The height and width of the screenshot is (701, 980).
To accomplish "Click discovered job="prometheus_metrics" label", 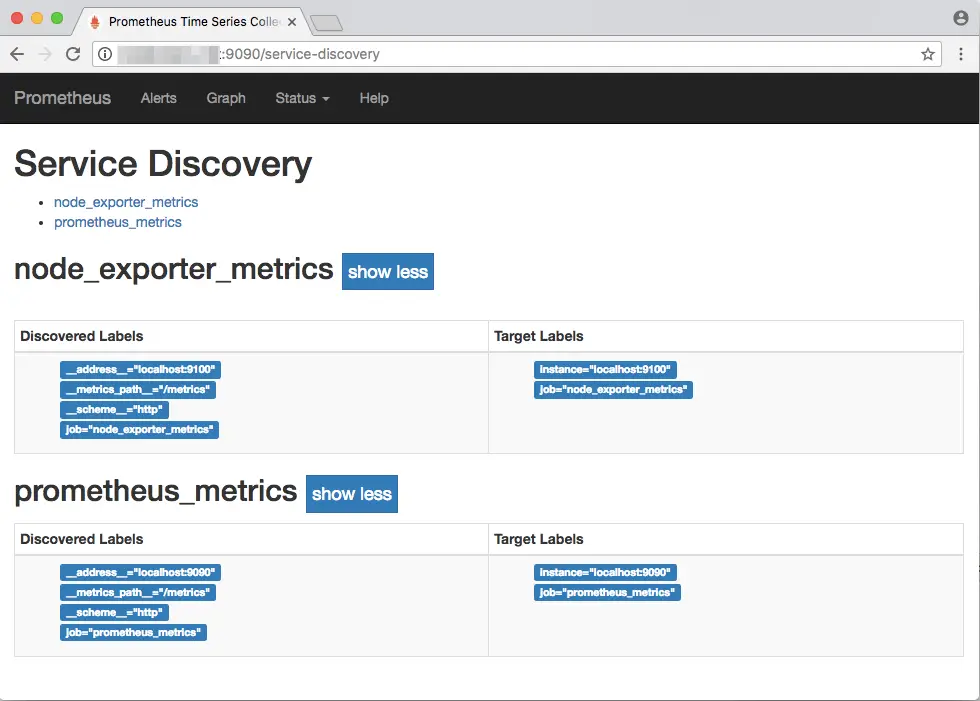I will 133,633.
